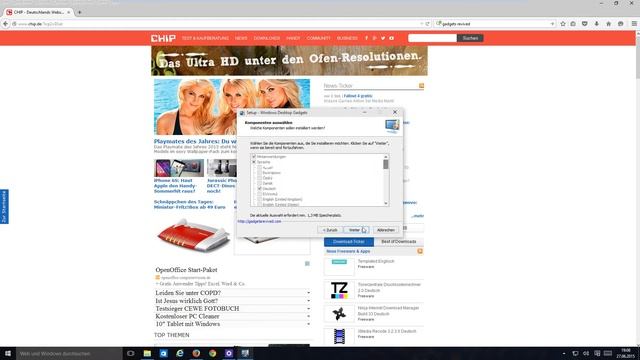Open the OpenOffice Start-Paket ad link
This screenshot has width=640, height=360.
point(186,270)
